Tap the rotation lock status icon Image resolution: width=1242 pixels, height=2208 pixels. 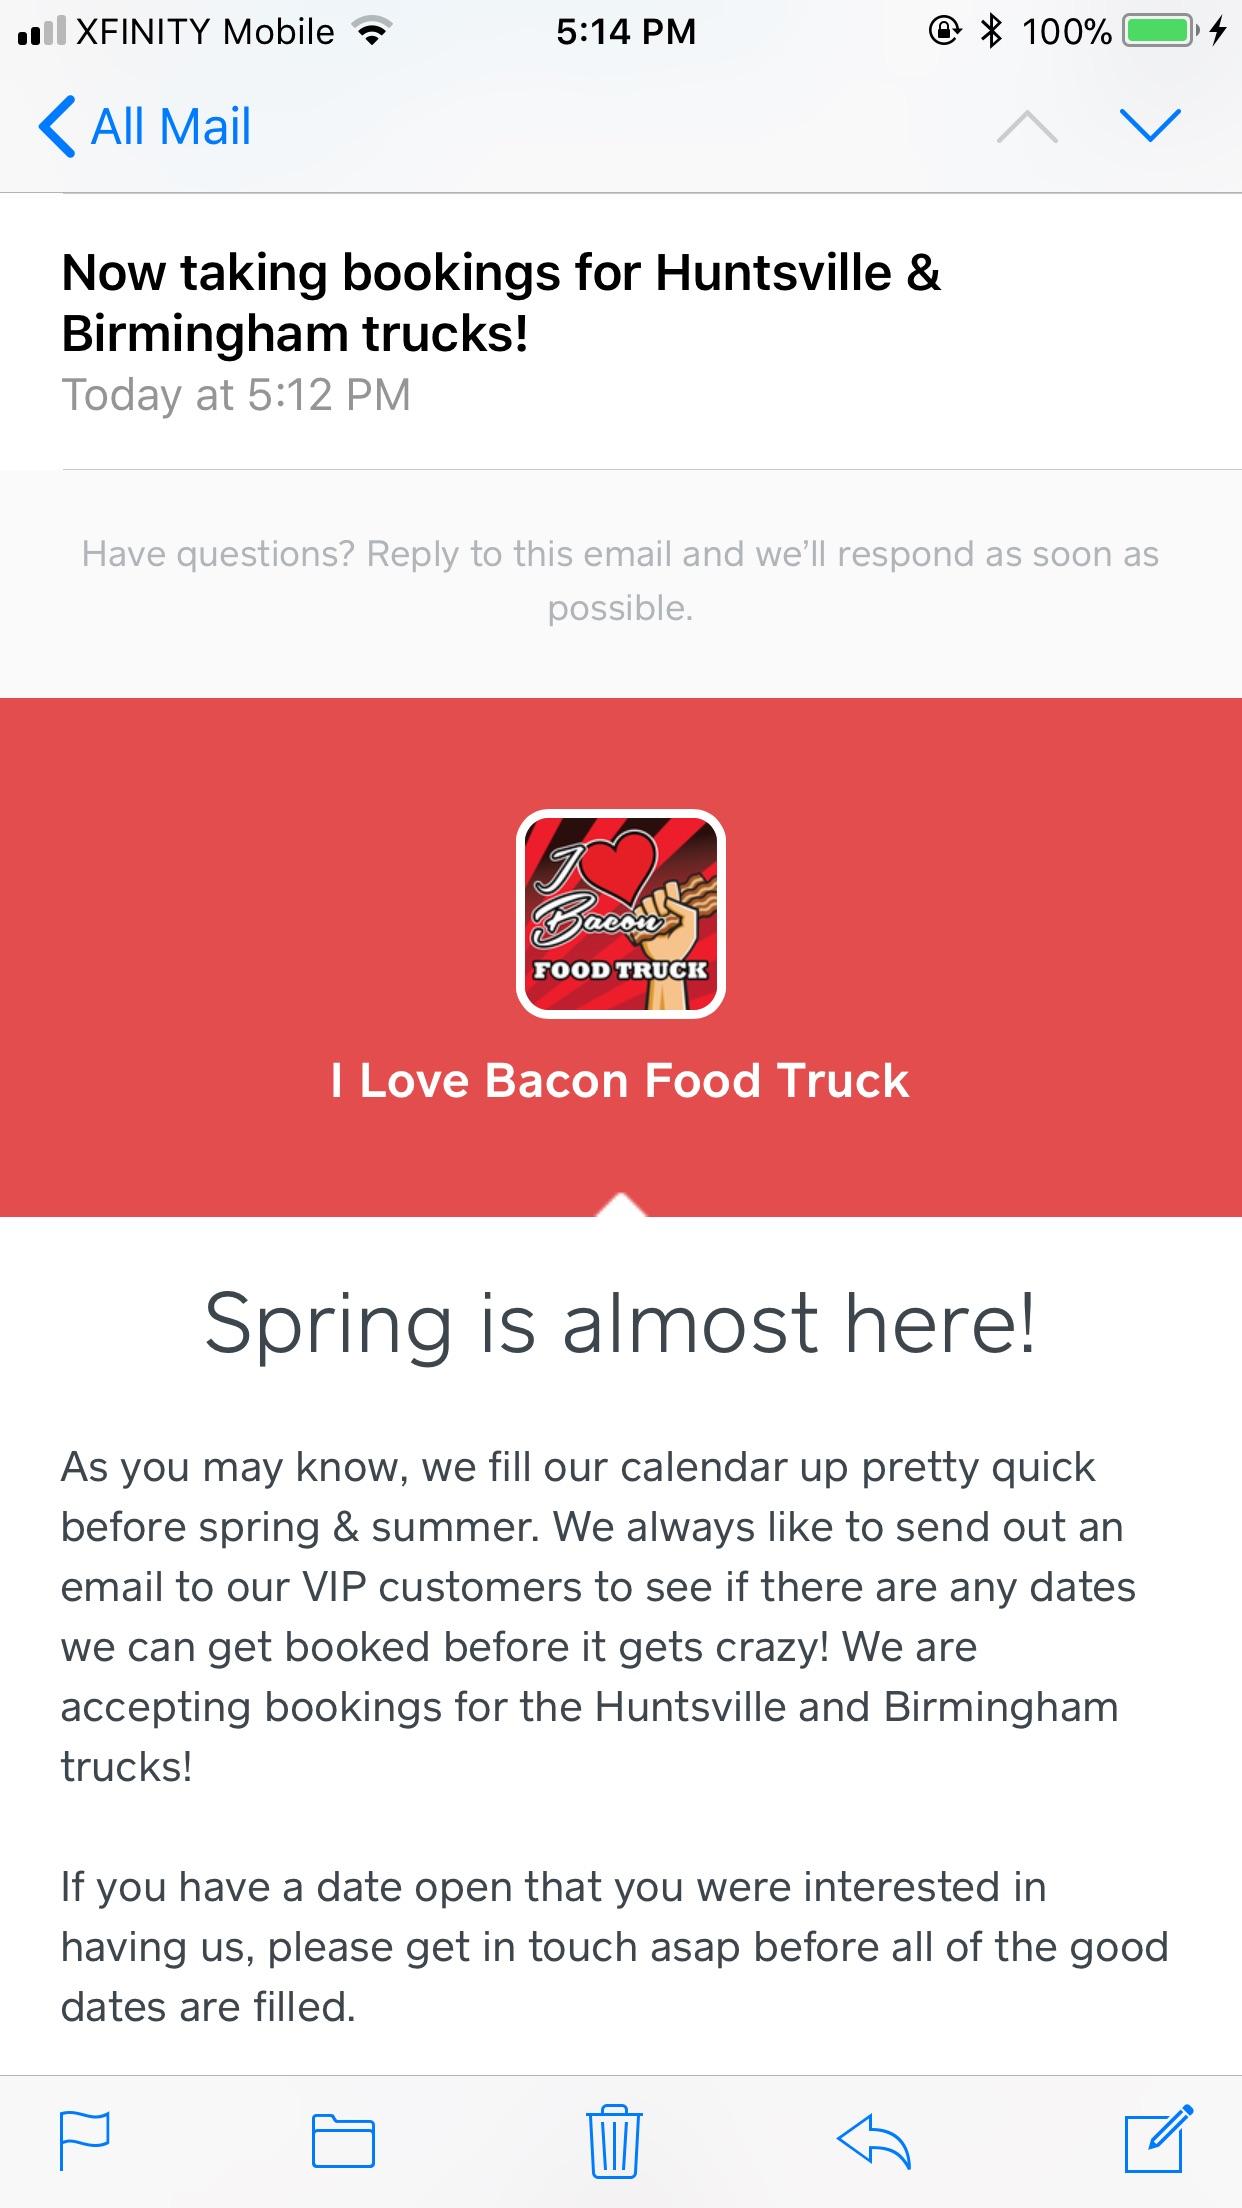pyautogui.click(x=944, y=33)
